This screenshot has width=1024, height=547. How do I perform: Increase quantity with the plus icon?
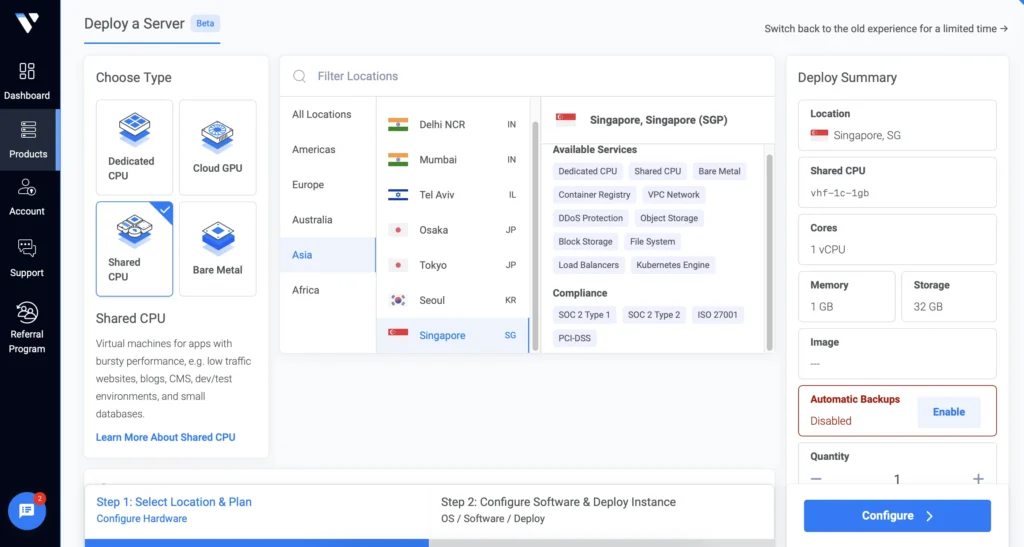(x=978, y=478)
